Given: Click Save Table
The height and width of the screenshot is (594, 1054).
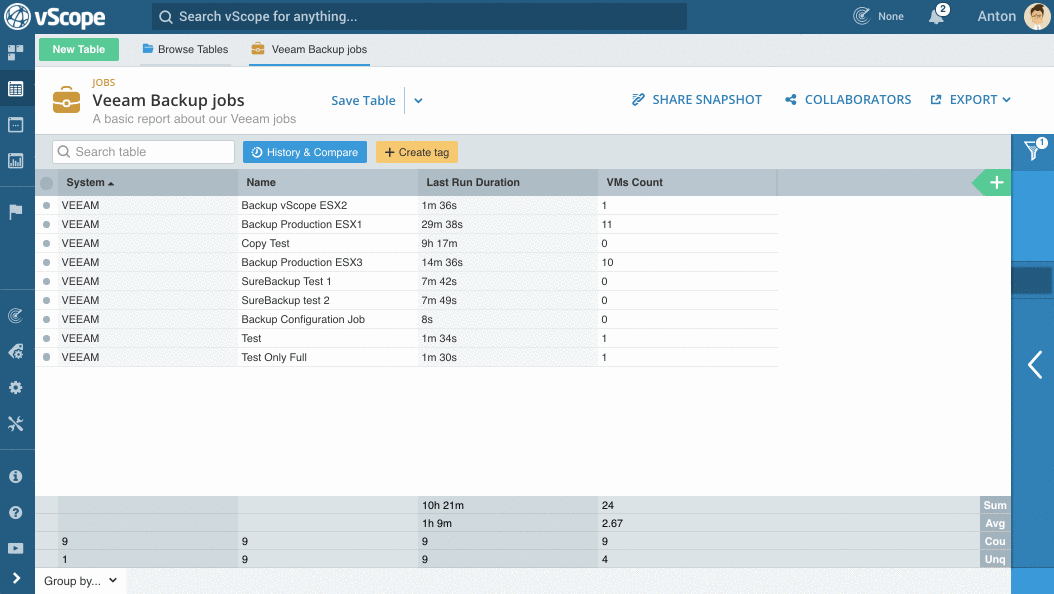Looking at the screenshot, I should point(363,101).
